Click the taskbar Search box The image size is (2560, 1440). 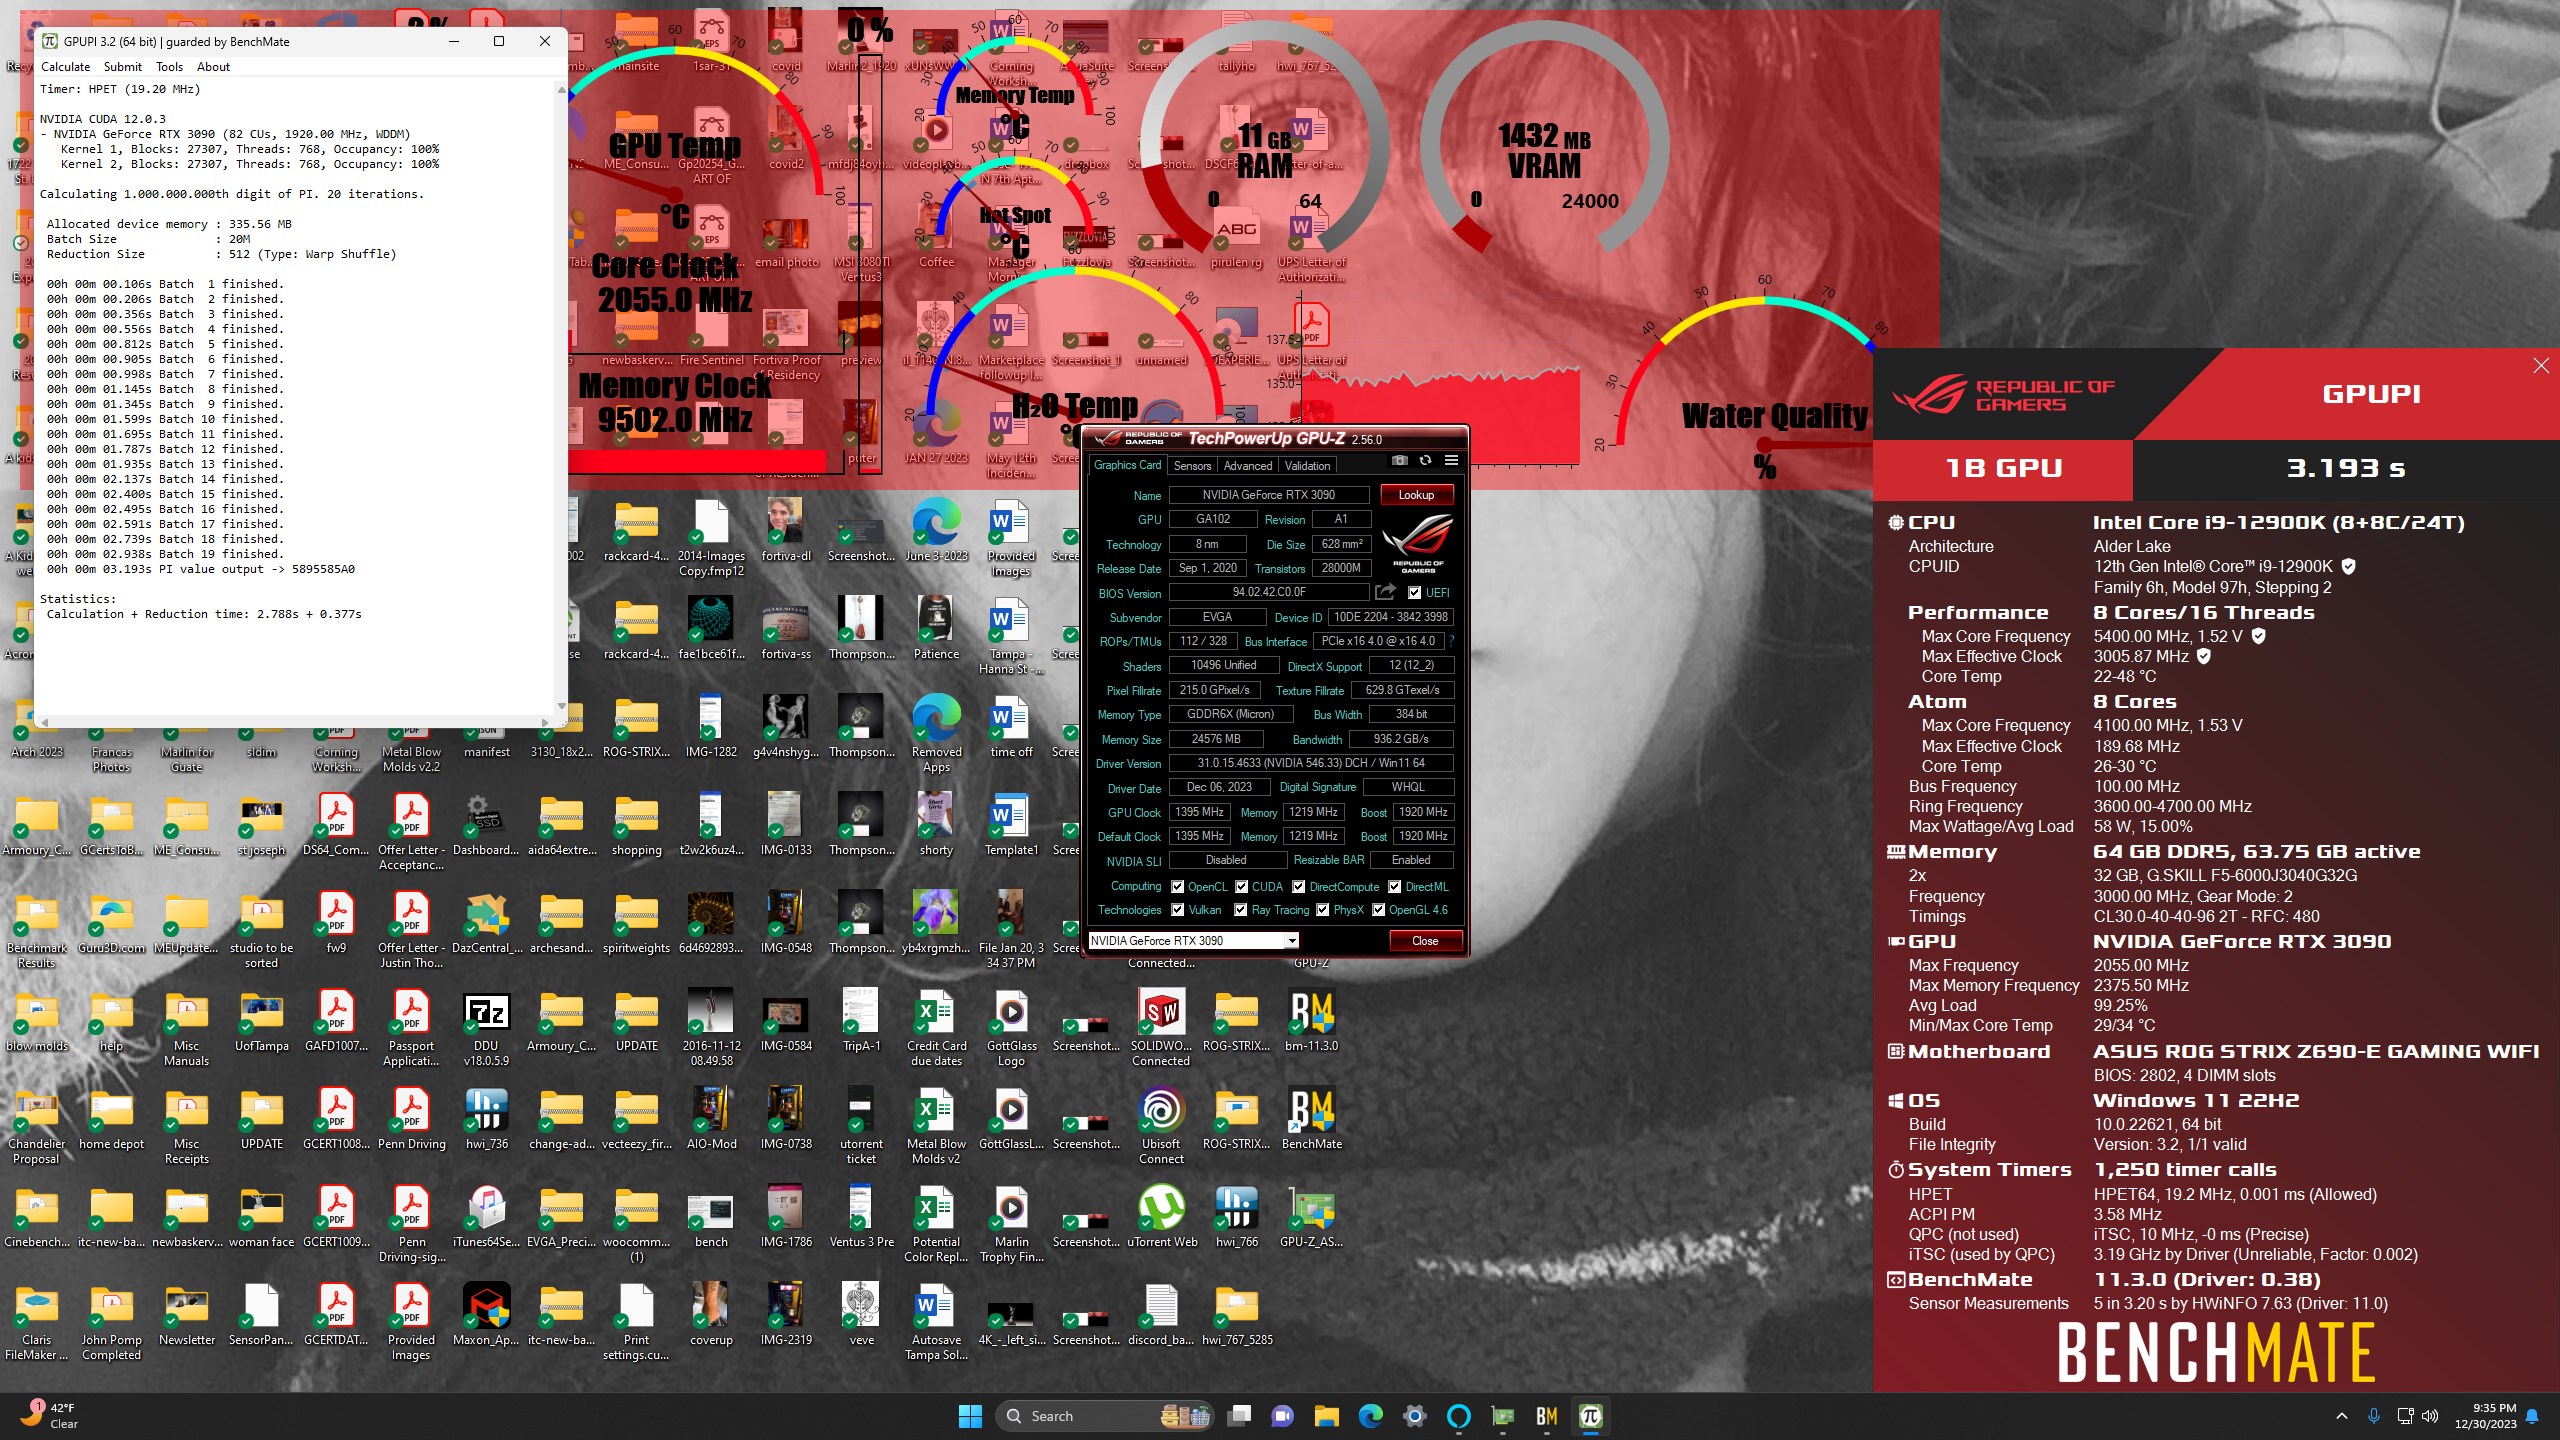pyautogui.click(x=1105, y=1416)
